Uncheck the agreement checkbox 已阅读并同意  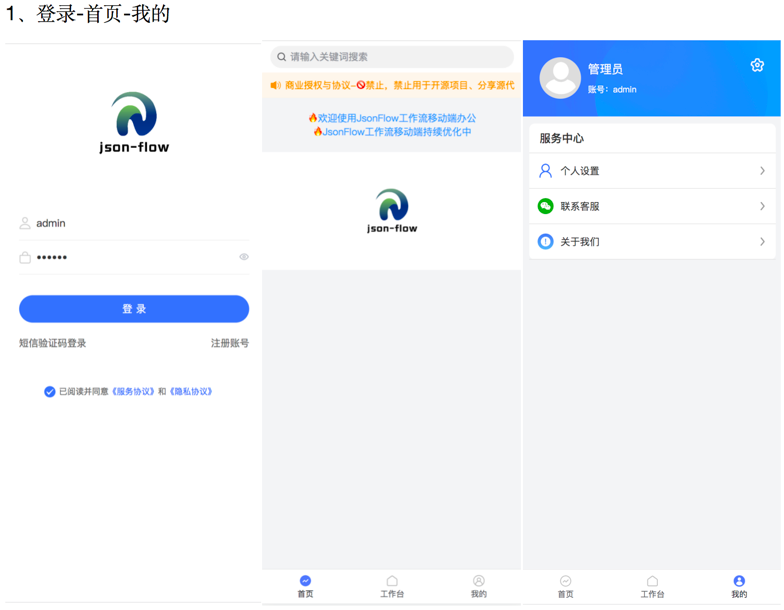tap(49, 392)
